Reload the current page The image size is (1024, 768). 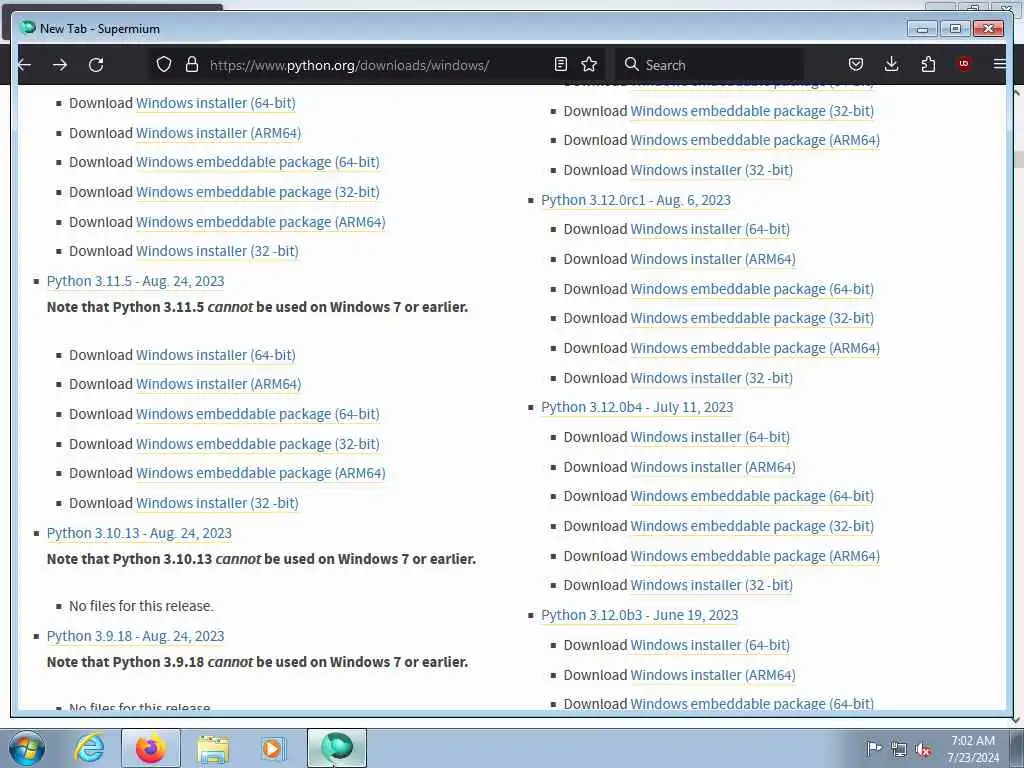pyautogui.click(x=96, y=65)
